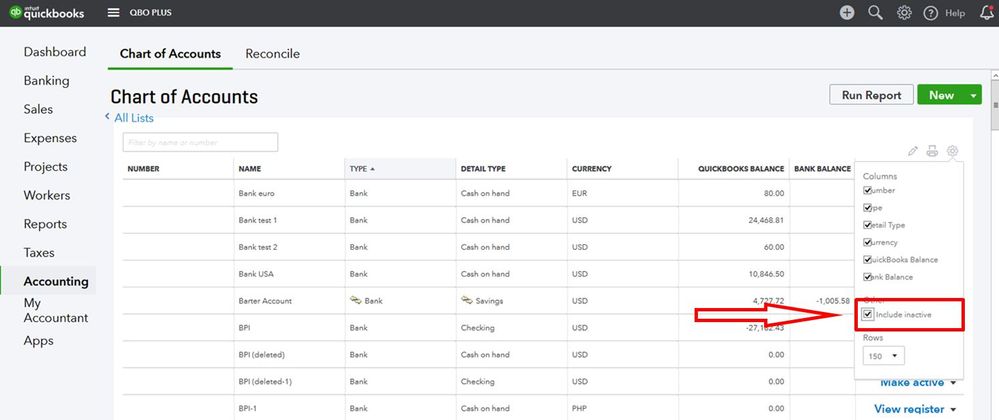Click the table settings gear icon
Viewport: 999px width, 420px height.
[952, 151]
